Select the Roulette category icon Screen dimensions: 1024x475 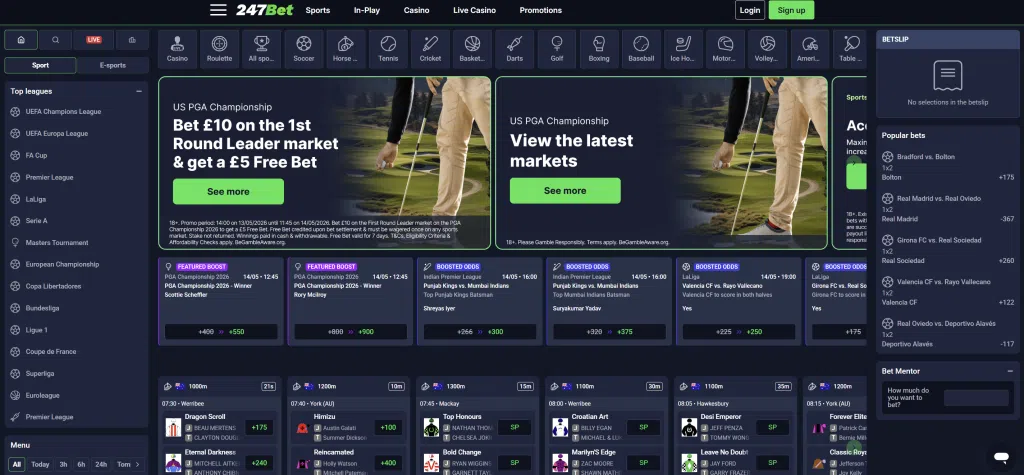[x=219, y=49]
